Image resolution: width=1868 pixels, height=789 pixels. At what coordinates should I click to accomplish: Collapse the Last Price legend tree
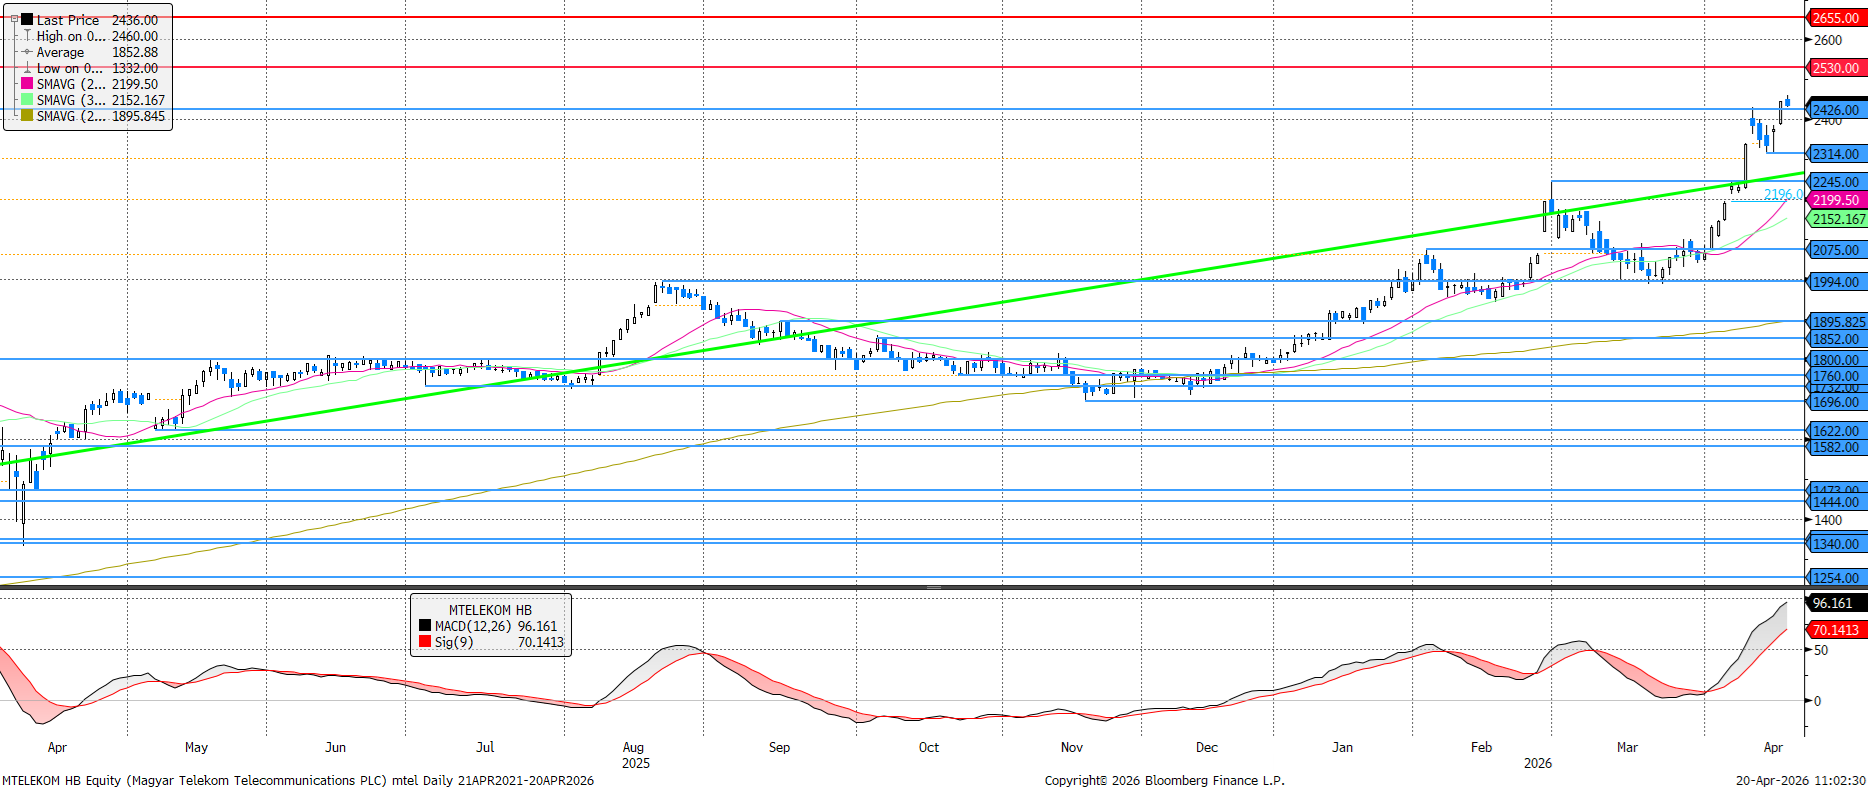tap(15, 19)
